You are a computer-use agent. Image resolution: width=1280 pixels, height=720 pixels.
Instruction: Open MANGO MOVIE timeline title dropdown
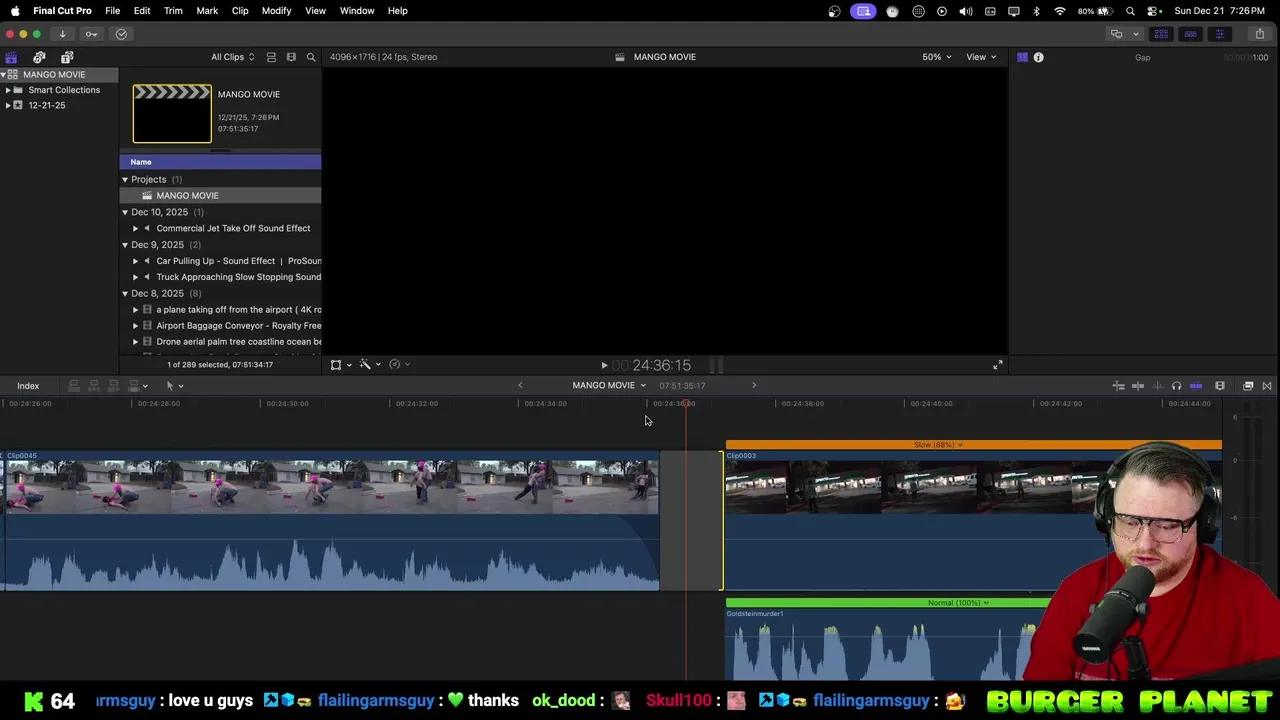click(609, 385)
